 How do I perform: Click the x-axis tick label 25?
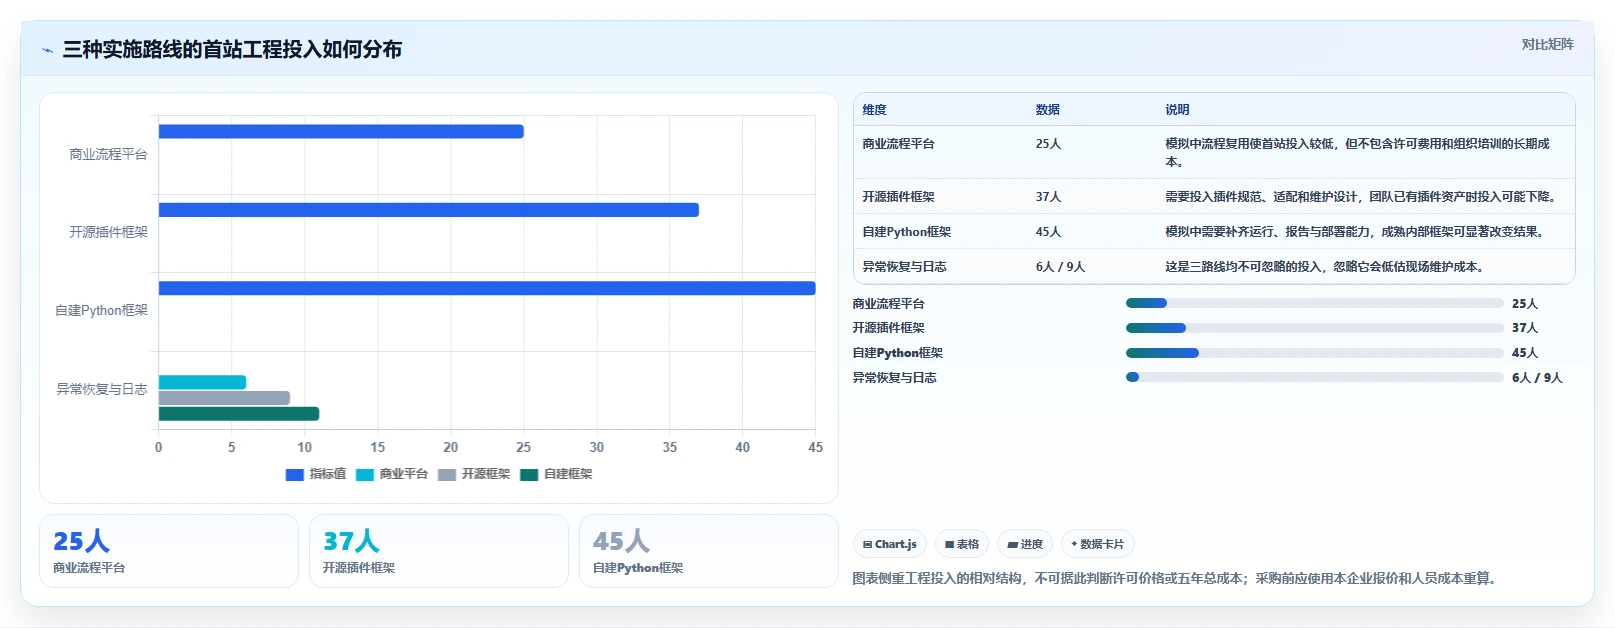pyautogui.click(x=524, y=447)
